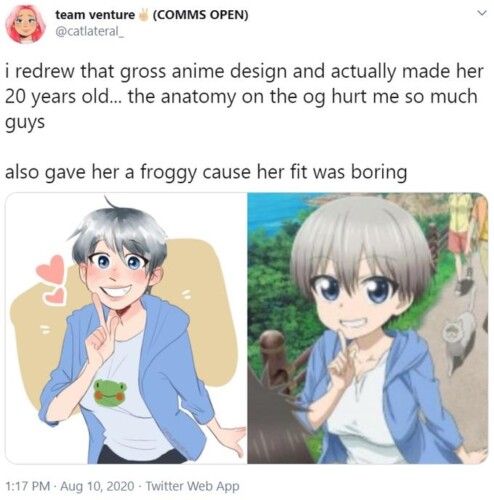Screen dimensions: 494x500
Task: Click the tweet text about redrawing
Action: click(x=244, y=97)
